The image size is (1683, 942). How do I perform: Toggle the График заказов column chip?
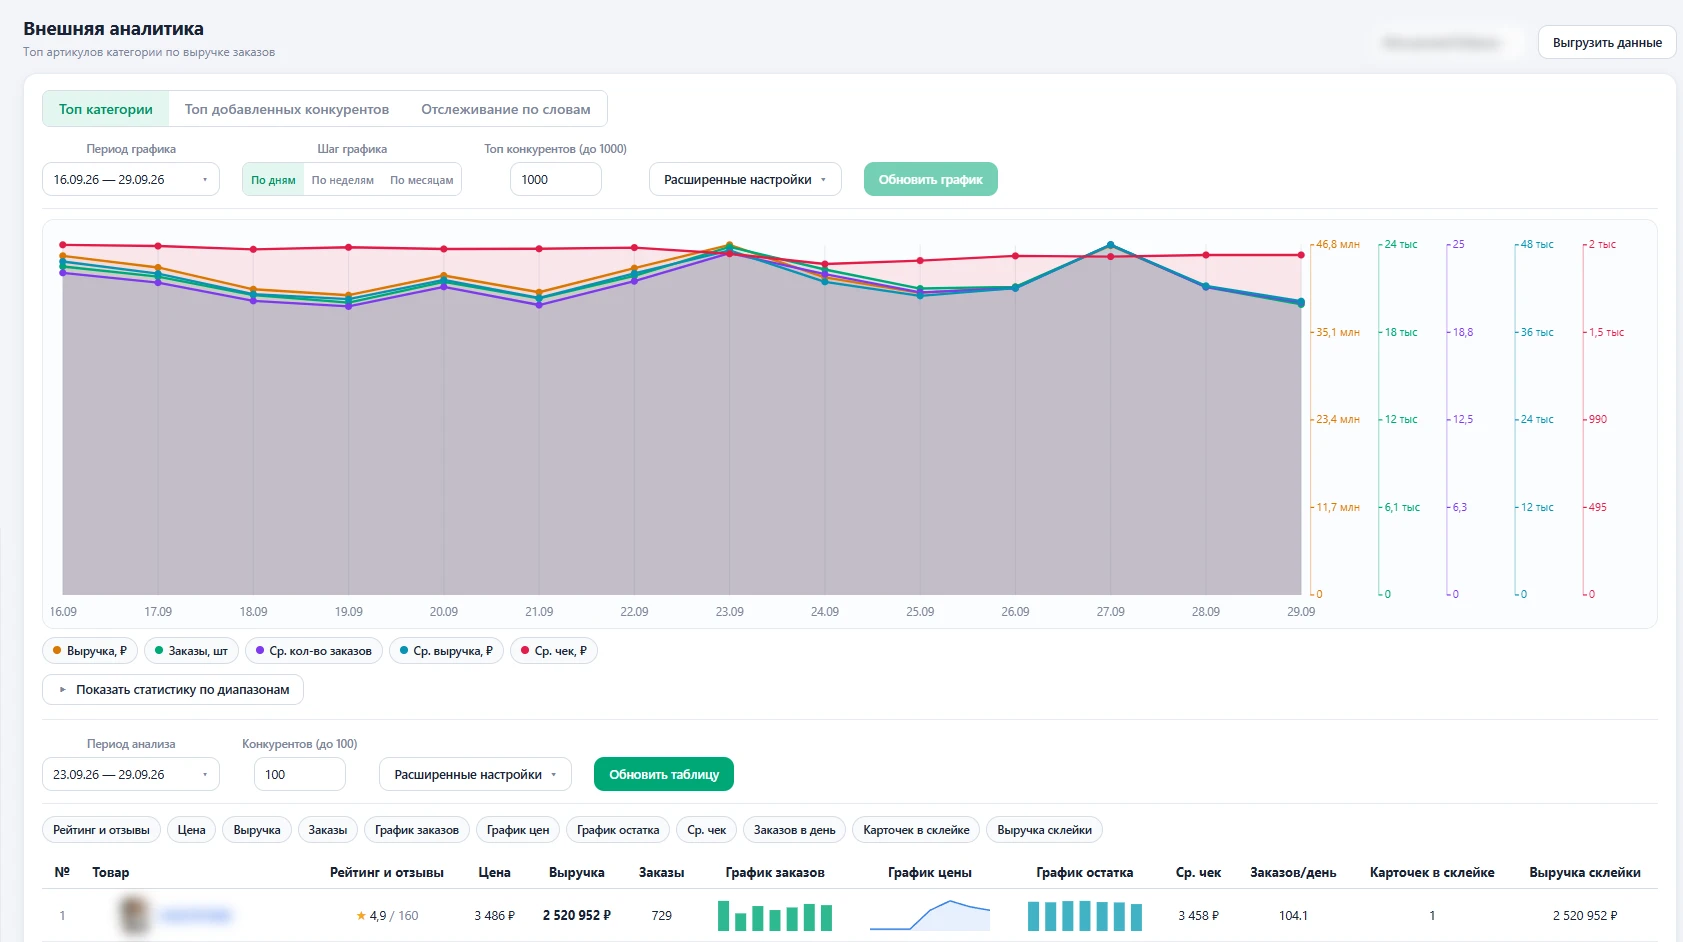tap(417, 830)
